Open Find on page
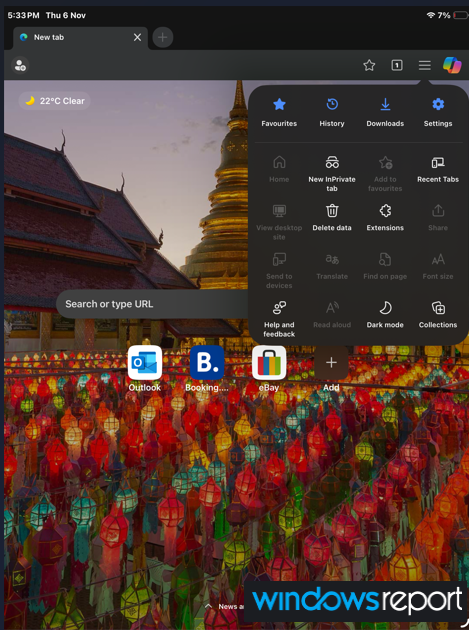Image resolution: width=469 pixels, height=630 pixels. (385, 266)
